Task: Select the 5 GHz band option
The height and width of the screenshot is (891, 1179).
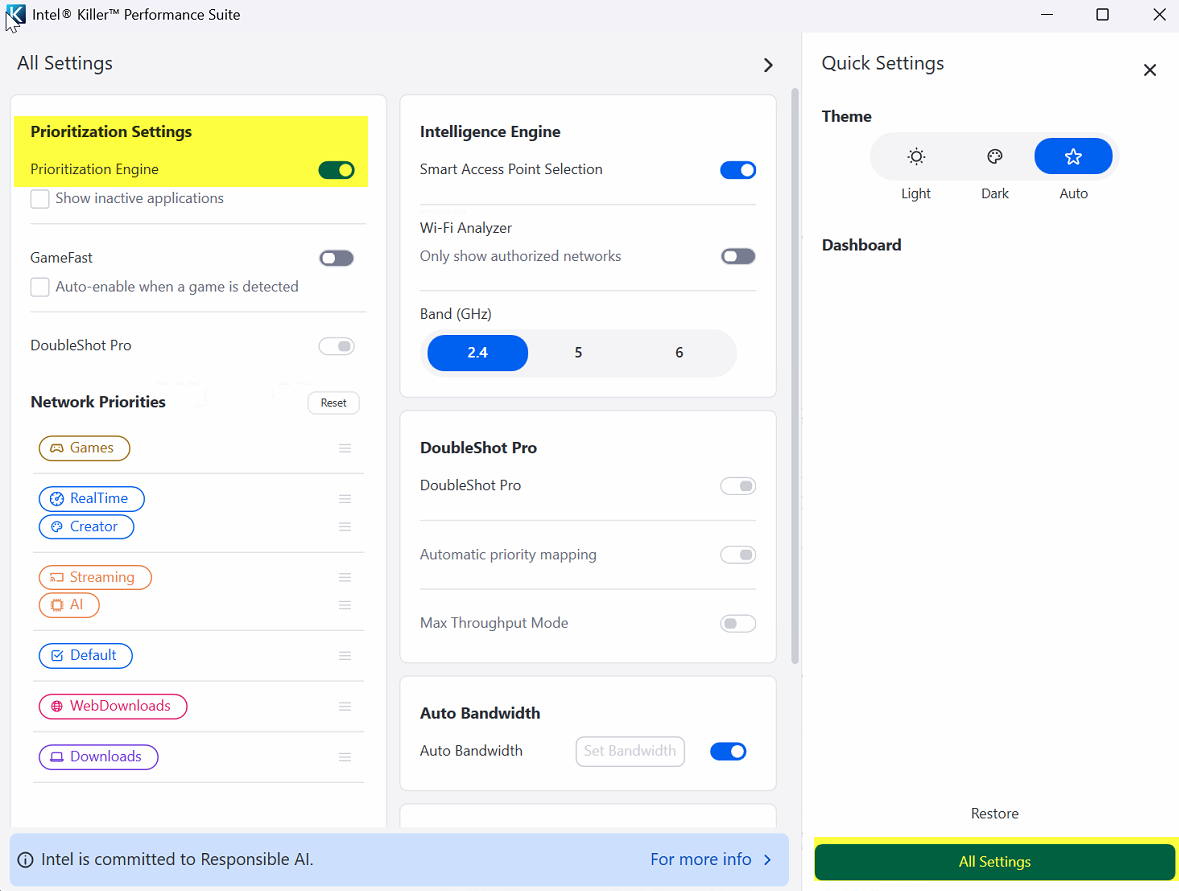Action: point(578,353)
